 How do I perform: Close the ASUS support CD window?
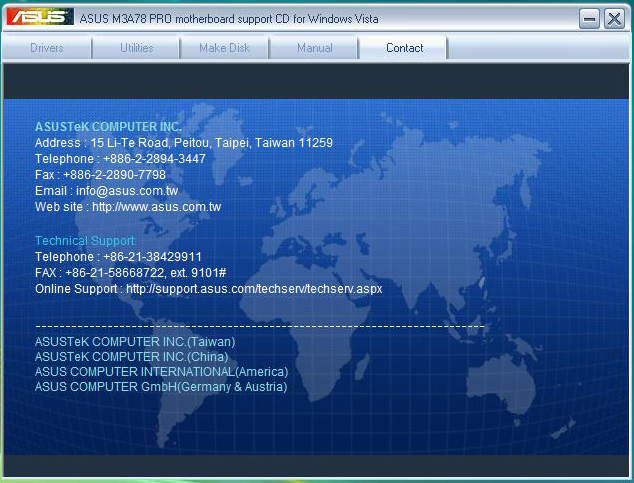click(x=614, y=19)
